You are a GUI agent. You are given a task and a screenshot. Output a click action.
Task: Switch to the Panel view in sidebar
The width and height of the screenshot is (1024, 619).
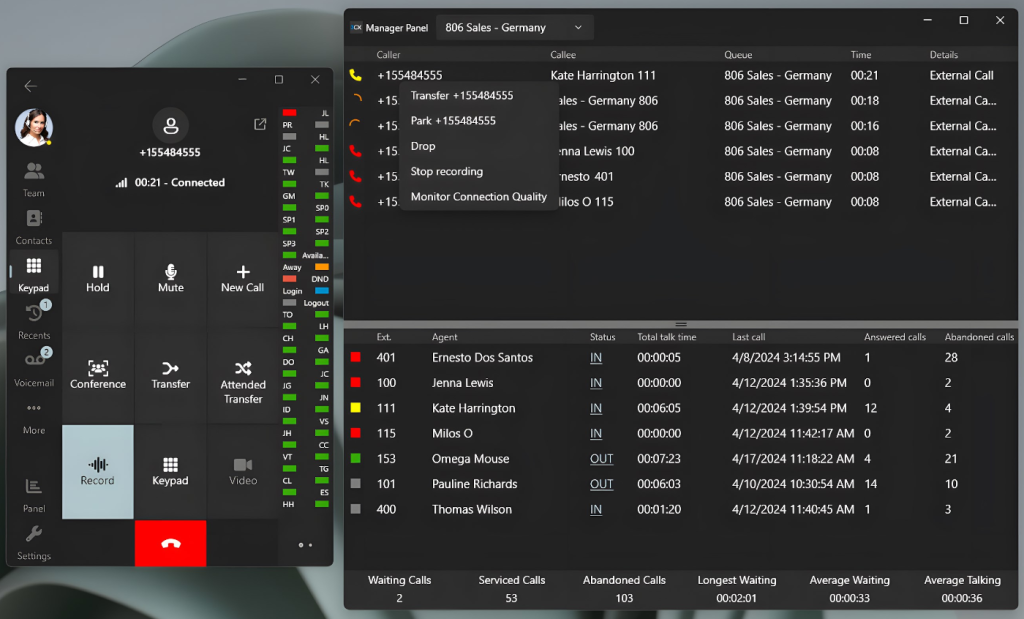point(33,497)
